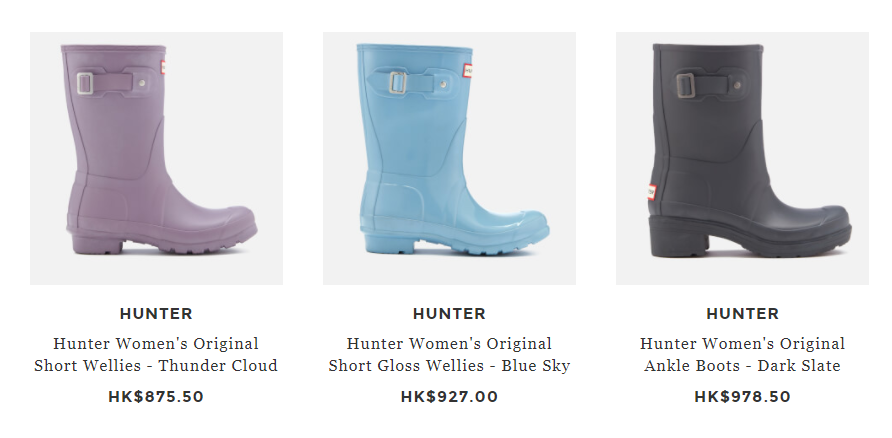Click the heel logo tag on dark slate boot
Screen dimensions: 892x438
pyautogui.click(x=651, y=192)
